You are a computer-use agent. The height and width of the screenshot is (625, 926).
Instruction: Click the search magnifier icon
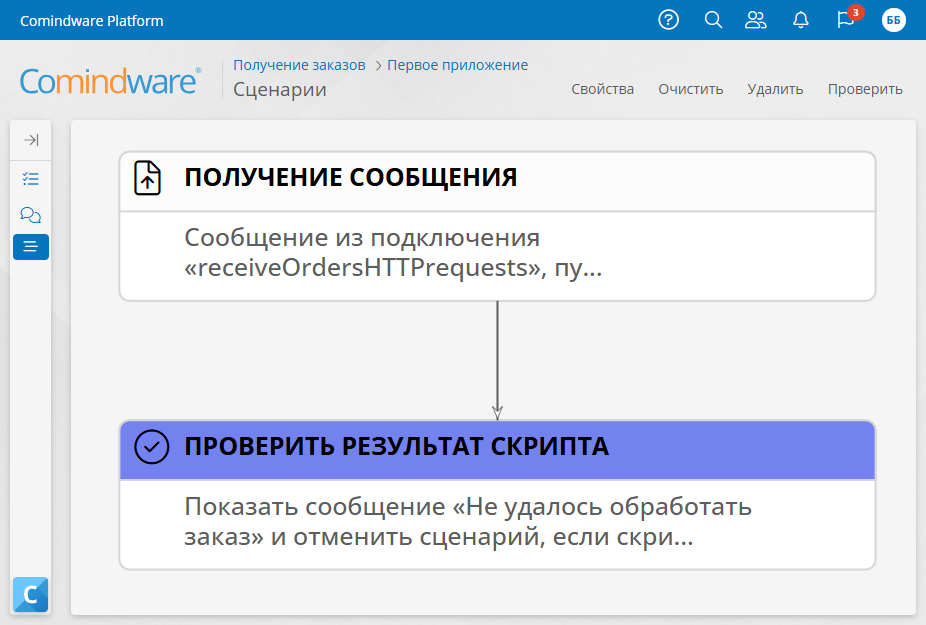713,19
